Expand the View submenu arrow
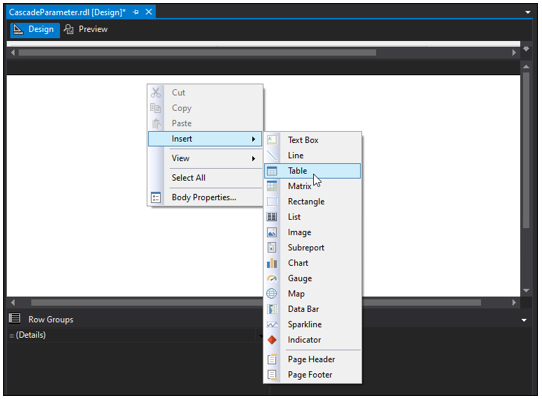Image resolution: width=542 pixels, height=399 pixels. [x=253, y=158]
